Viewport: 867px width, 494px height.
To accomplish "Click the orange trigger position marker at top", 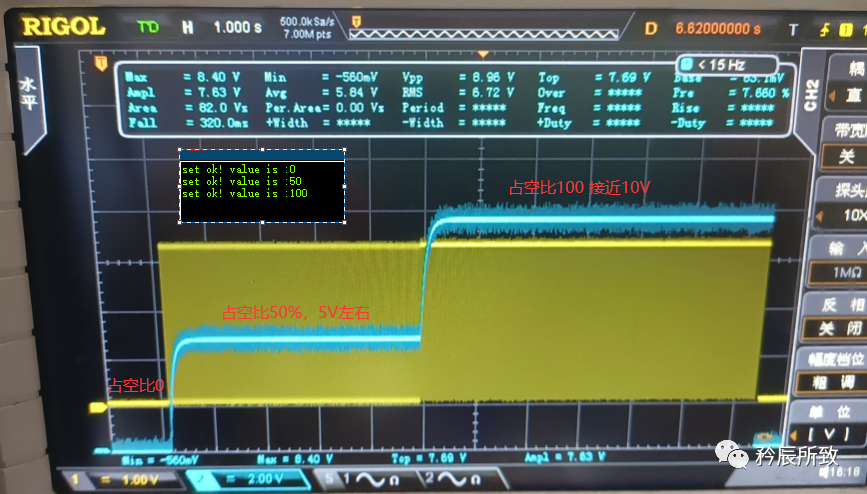I will [485, 55].
